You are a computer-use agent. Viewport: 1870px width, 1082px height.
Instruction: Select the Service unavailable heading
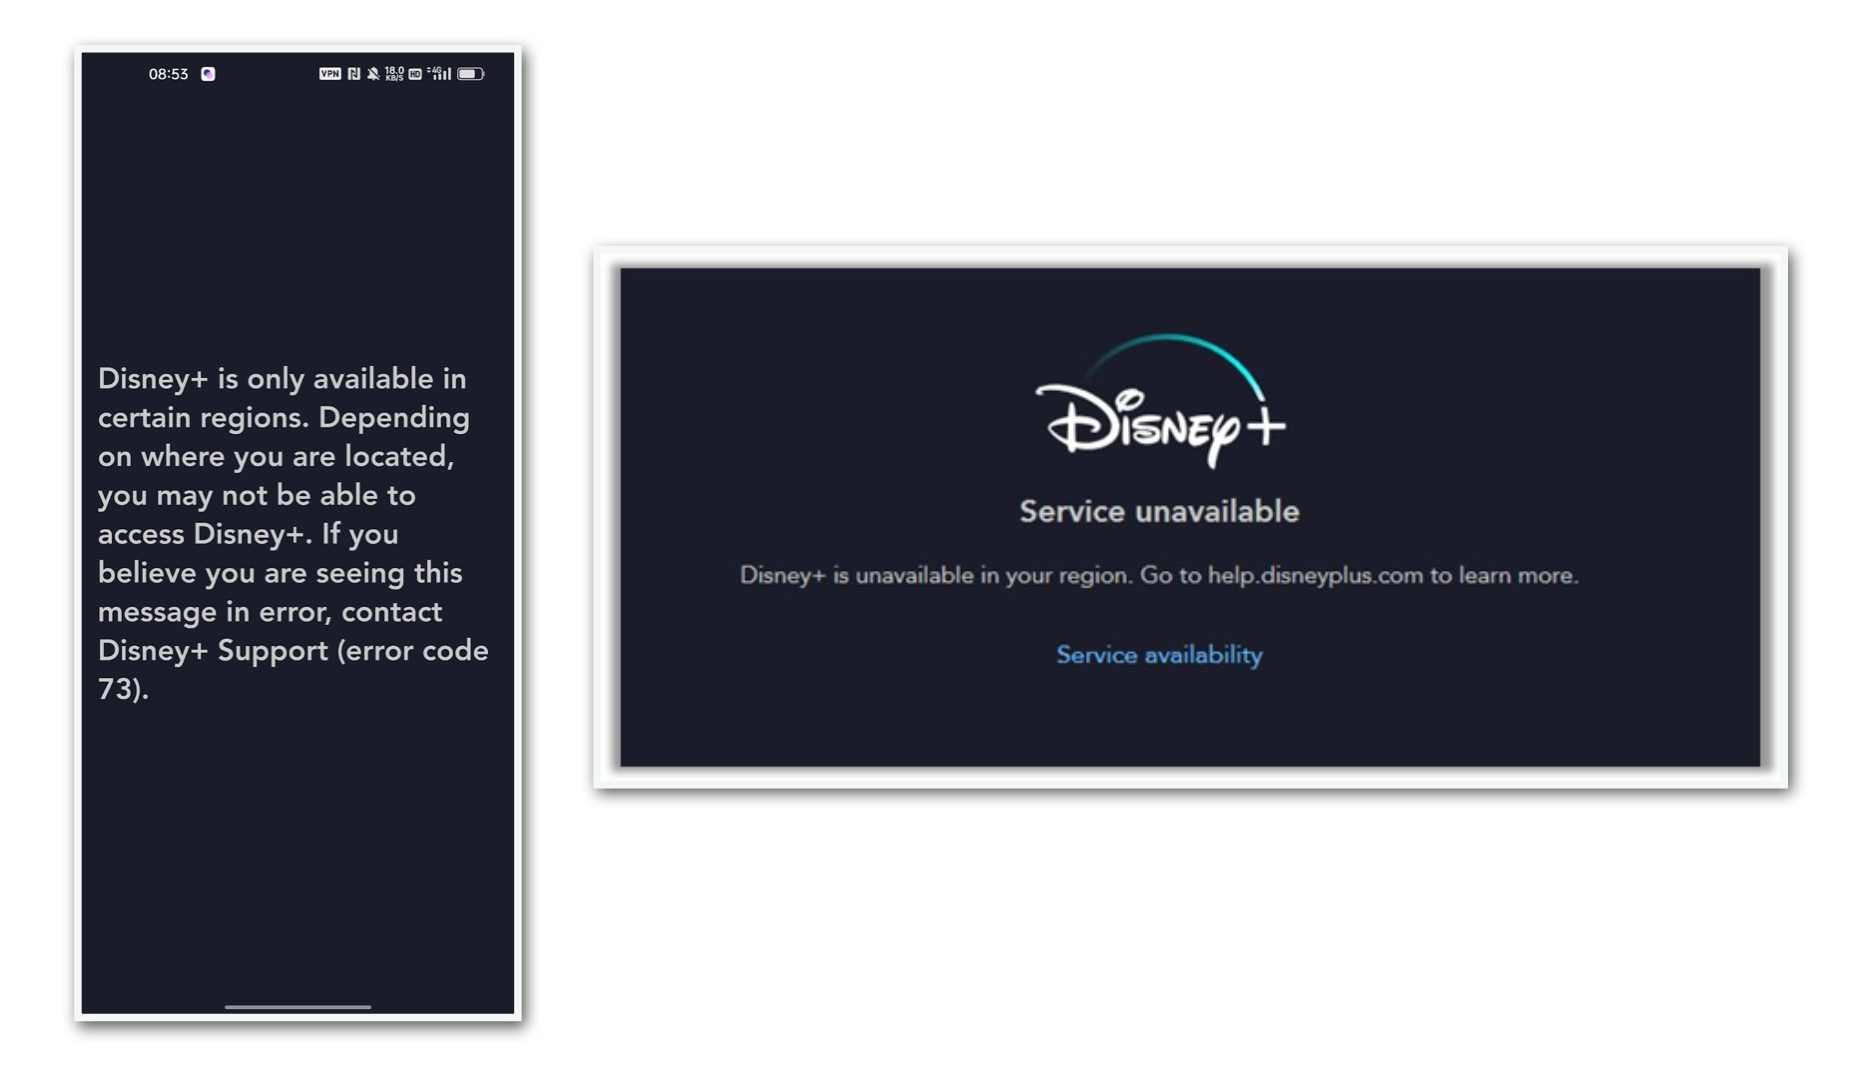[x=1158, y=511]
